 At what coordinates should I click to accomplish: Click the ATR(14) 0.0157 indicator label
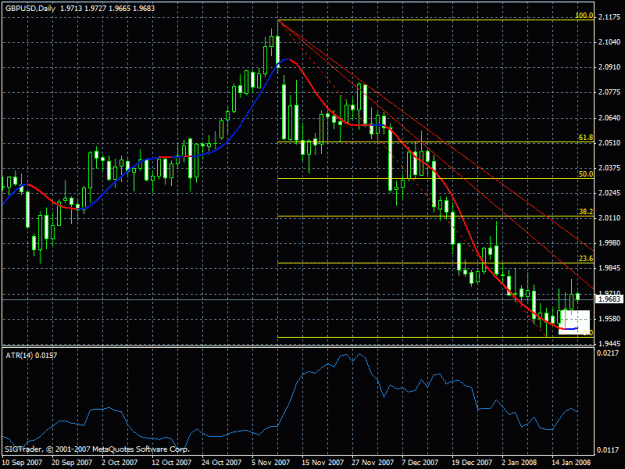pyautogui.click(x=31, y=355)
